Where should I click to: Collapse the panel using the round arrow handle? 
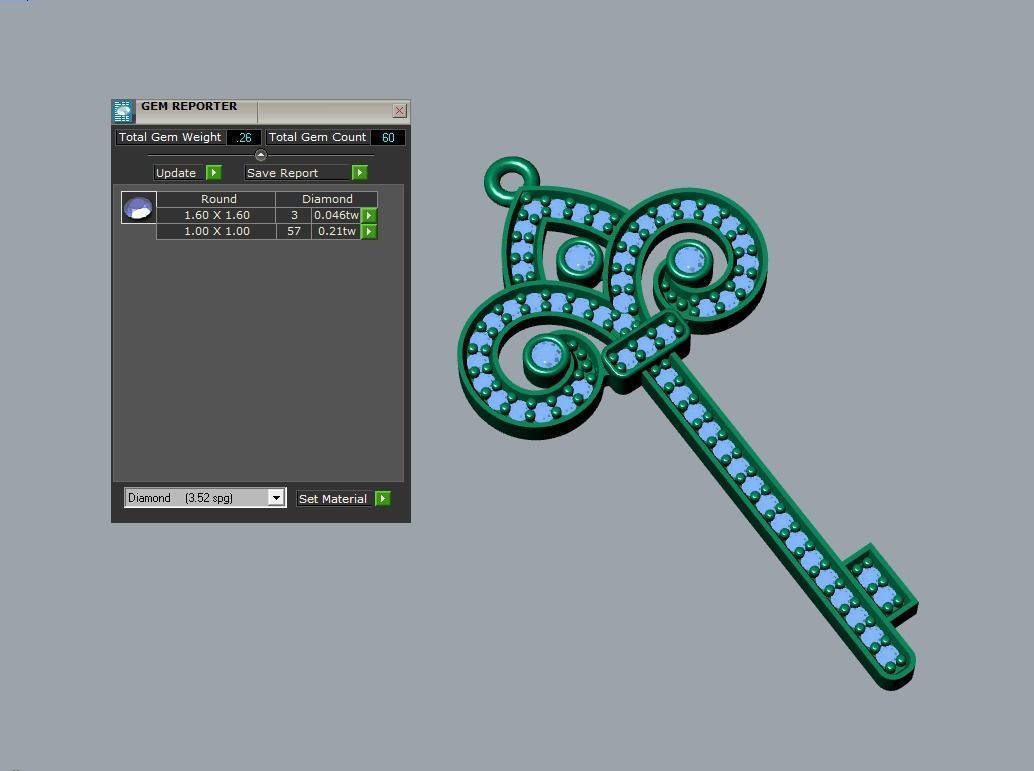[260, 155]
